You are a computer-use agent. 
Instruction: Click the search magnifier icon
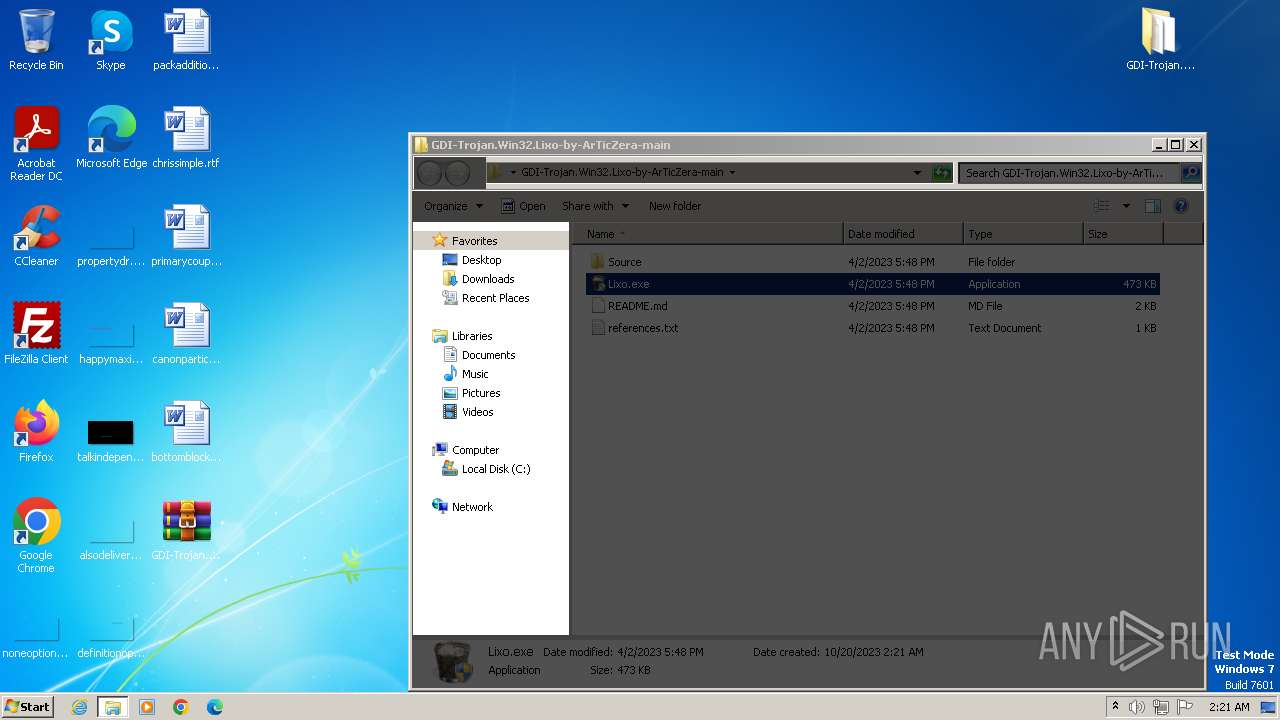1190,172
